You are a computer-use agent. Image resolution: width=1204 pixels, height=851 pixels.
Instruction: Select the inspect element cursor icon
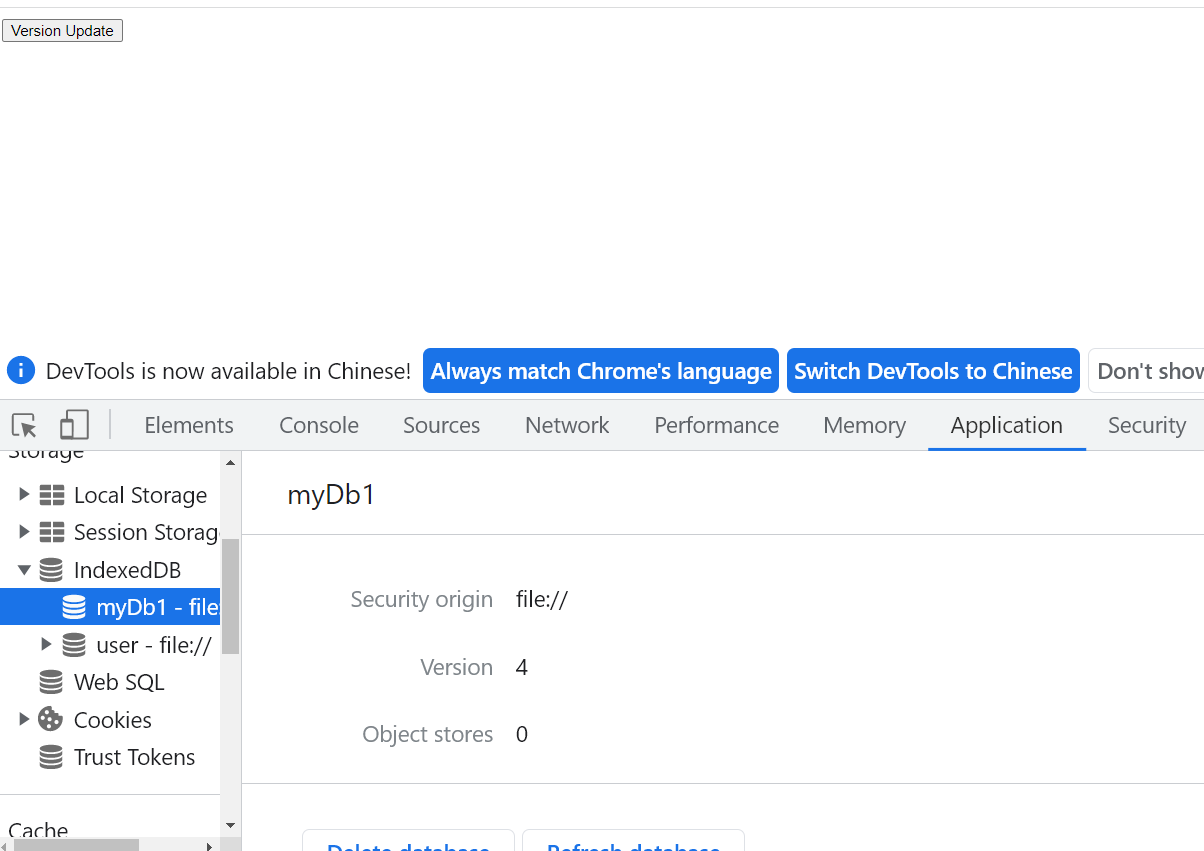point(25,425)
